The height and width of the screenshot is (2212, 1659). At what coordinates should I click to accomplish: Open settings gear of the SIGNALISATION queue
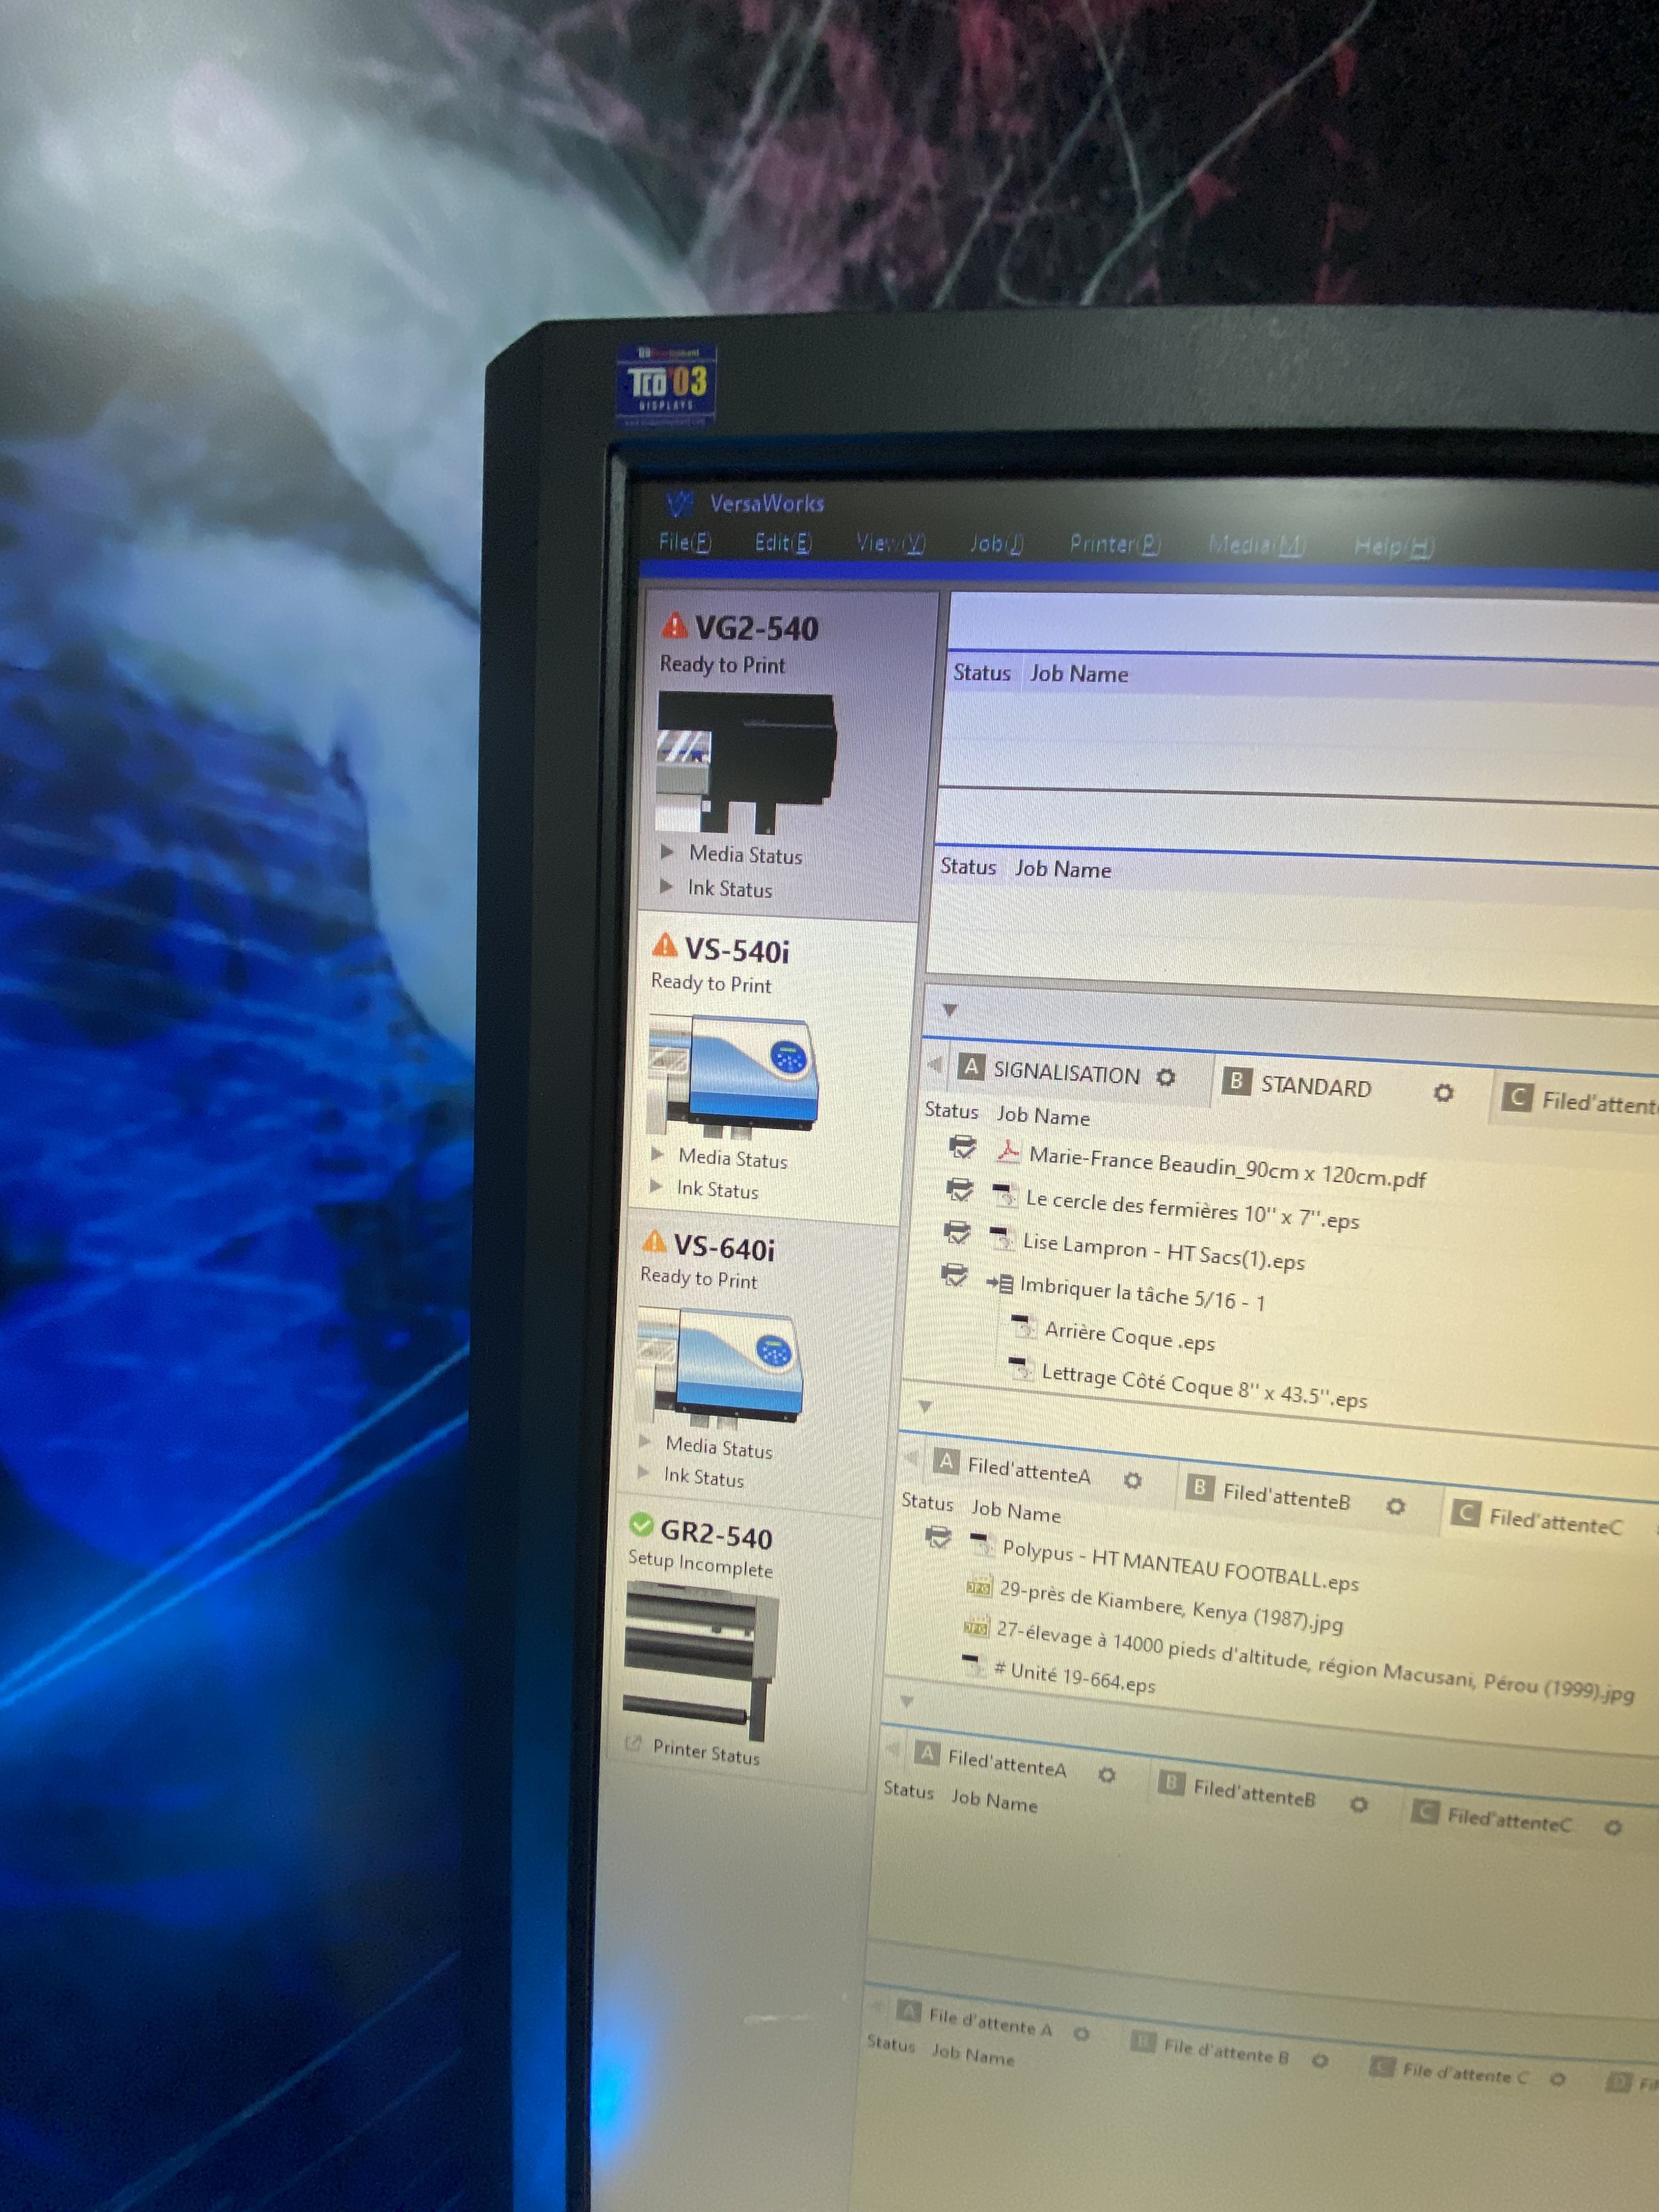coord(1165,1077)
